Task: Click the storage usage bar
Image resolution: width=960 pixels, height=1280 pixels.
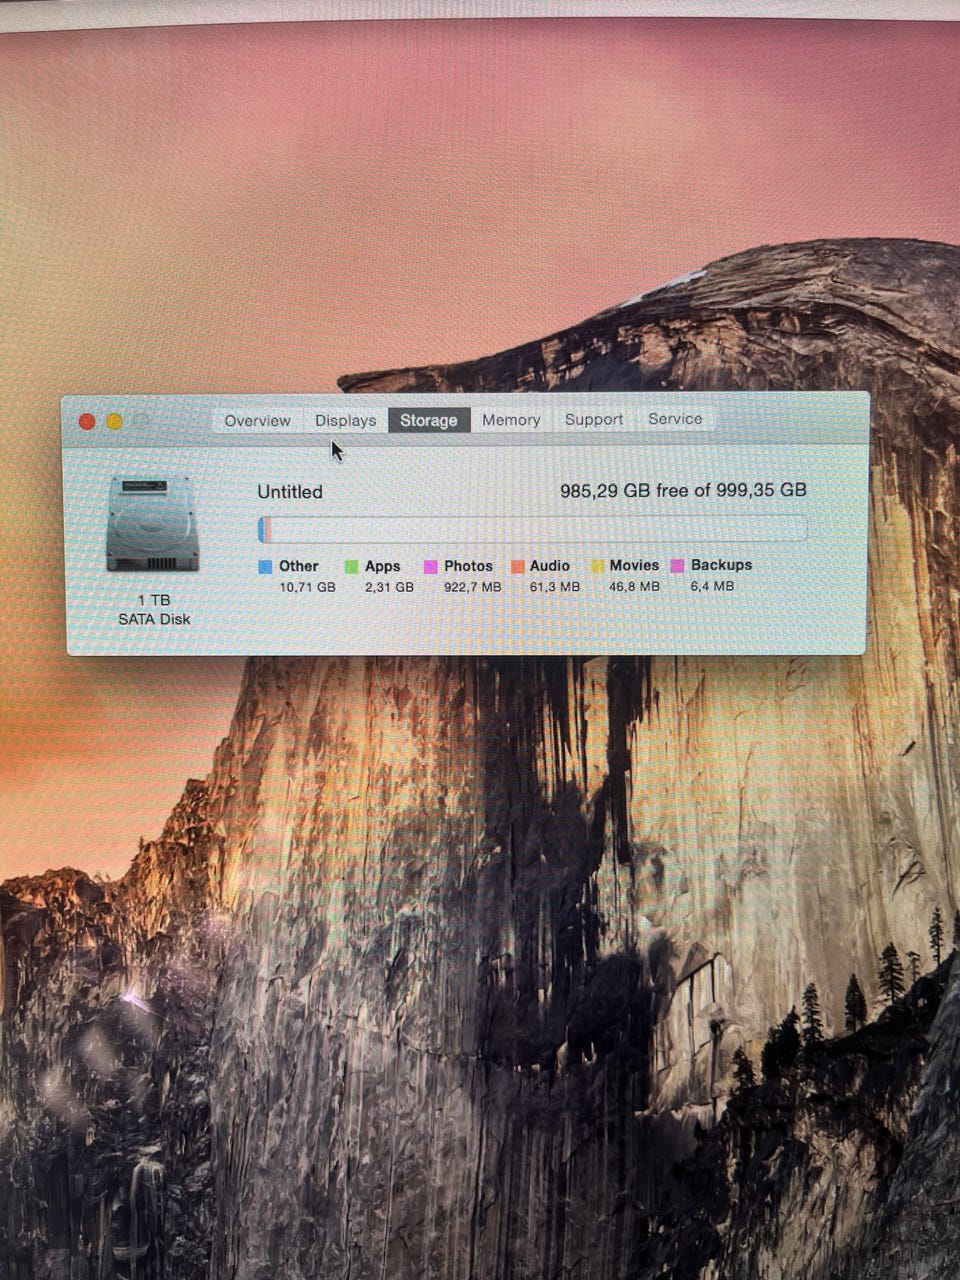Action: (x=532, y=529)
